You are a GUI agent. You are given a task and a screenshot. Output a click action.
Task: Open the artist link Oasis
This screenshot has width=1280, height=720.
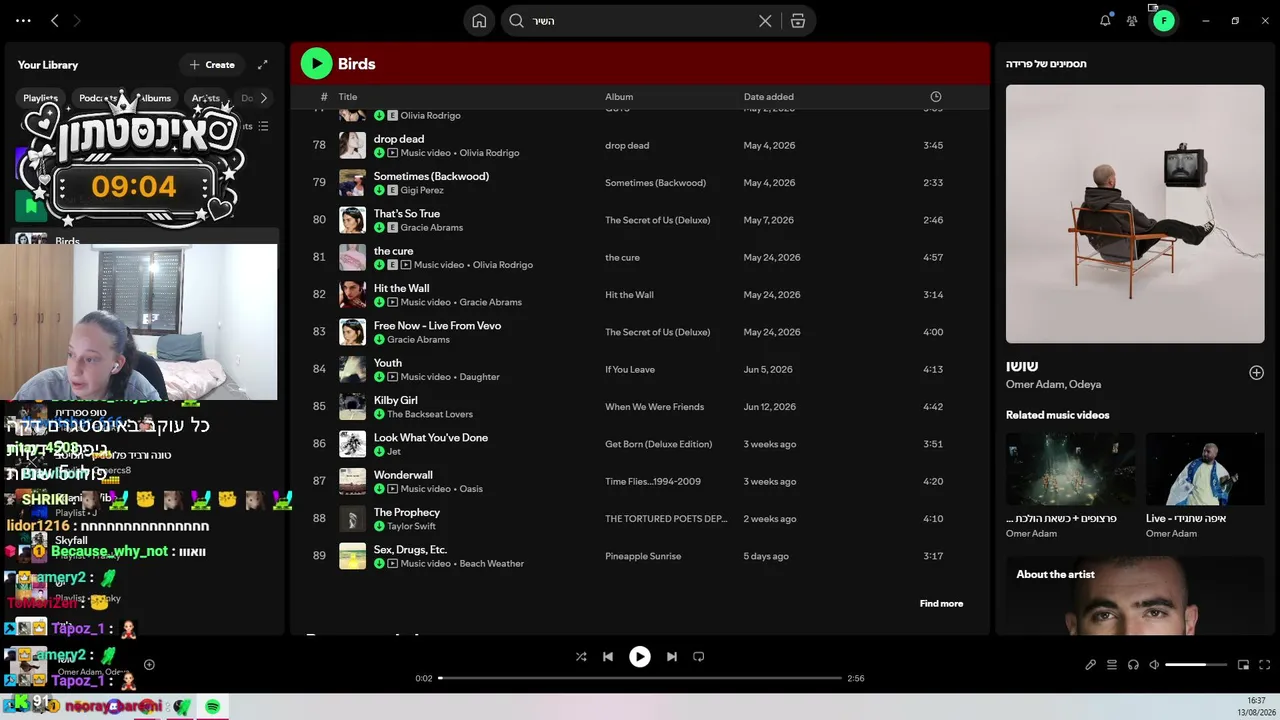(x=471, y=489)
